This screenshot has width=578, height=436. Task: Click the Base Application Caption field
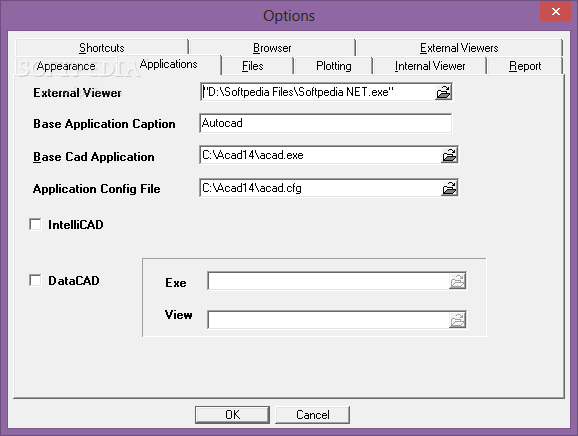(325, 123)
